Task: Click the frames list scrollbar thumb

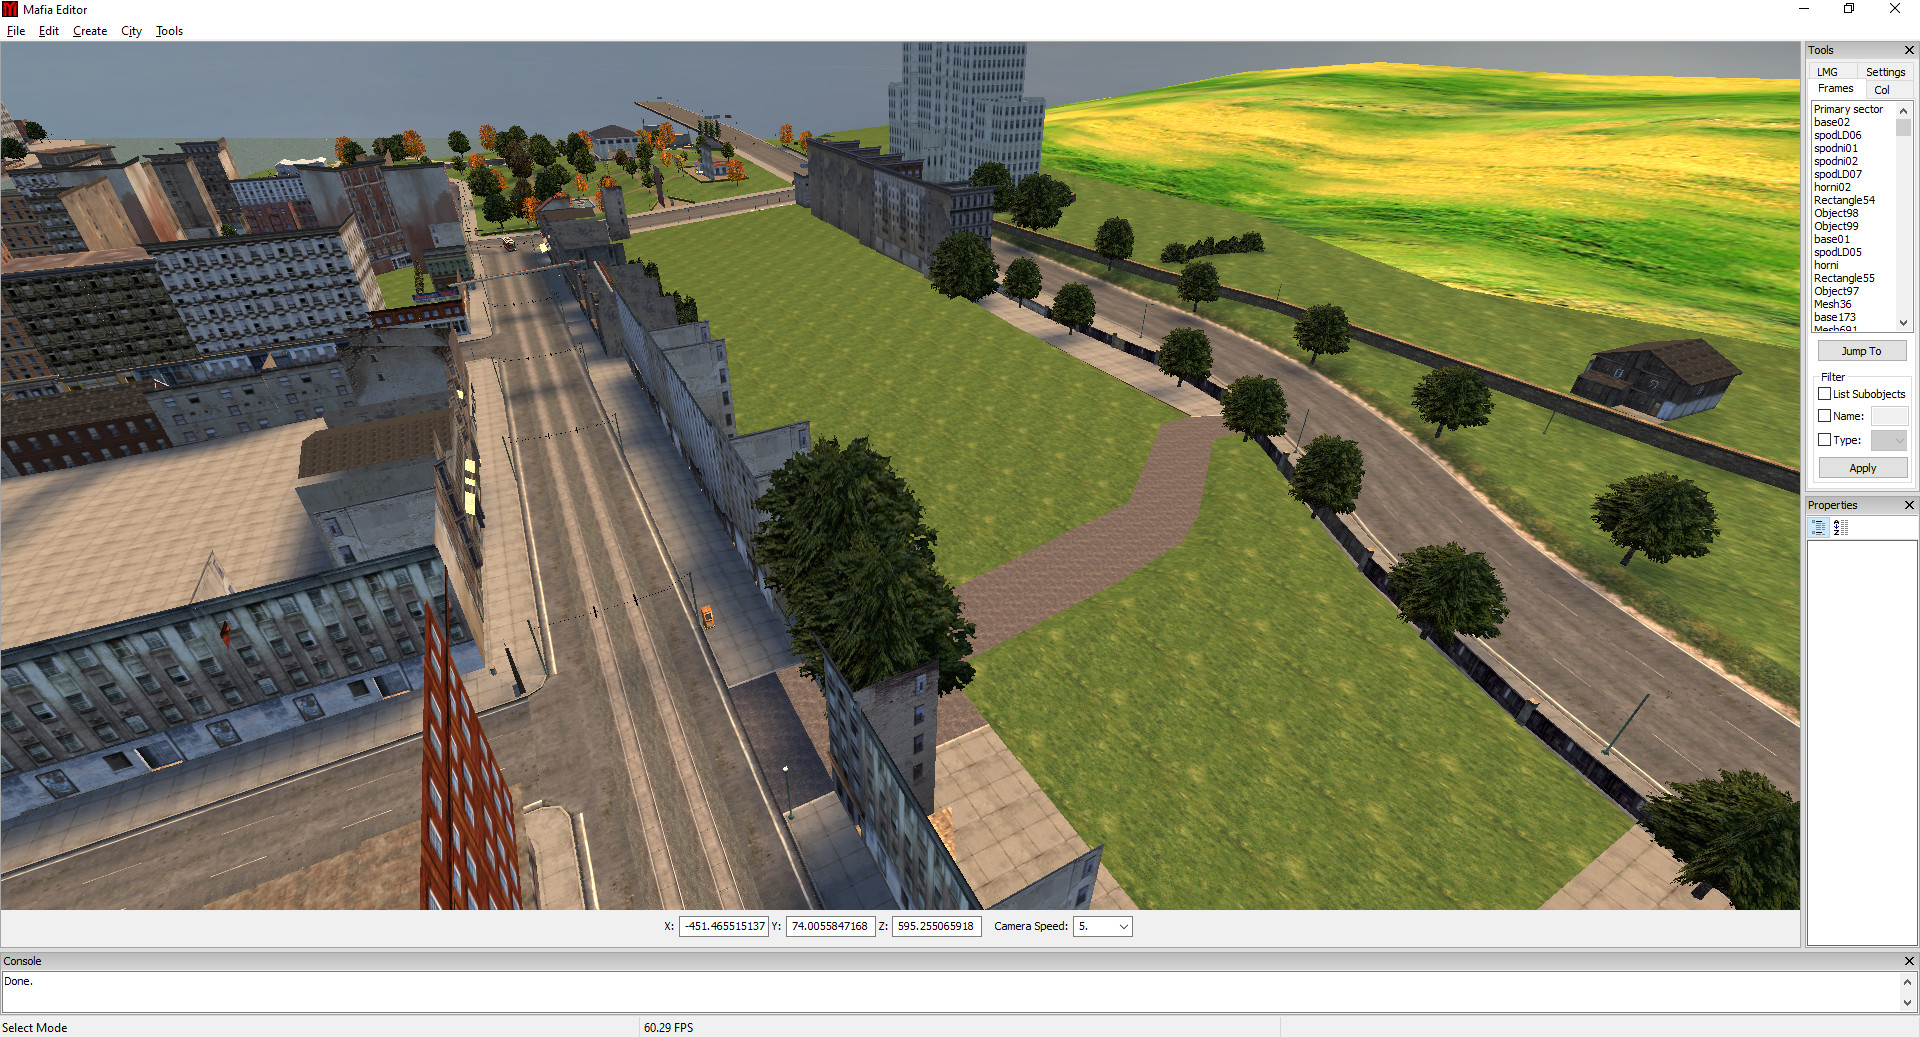Action: pos(1903,127)
